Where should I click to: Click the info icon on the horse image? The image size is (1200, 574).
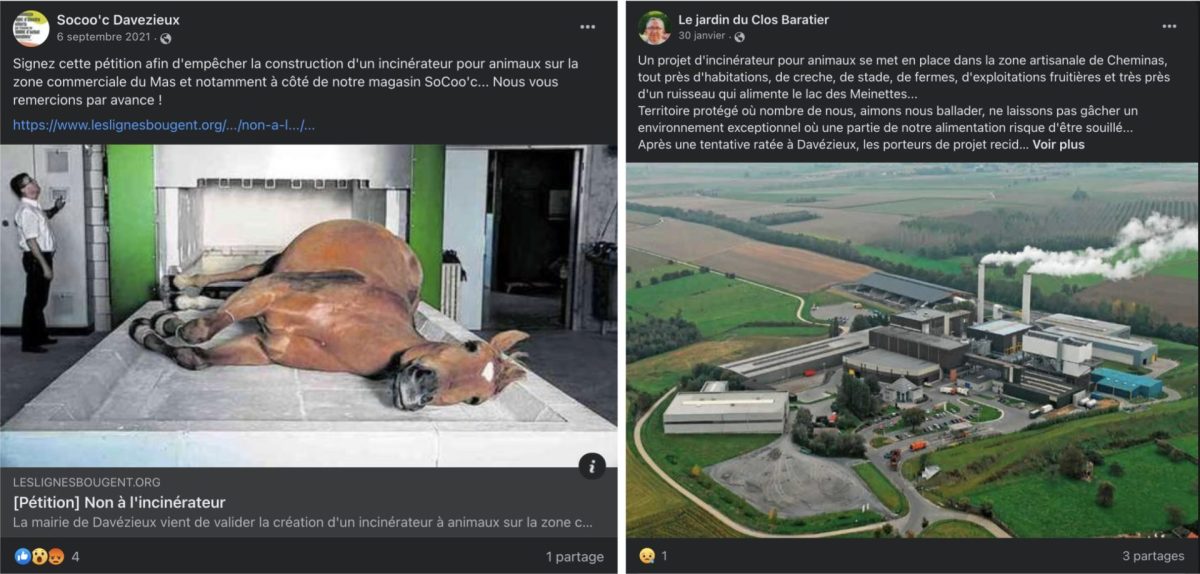pos(593,465)
